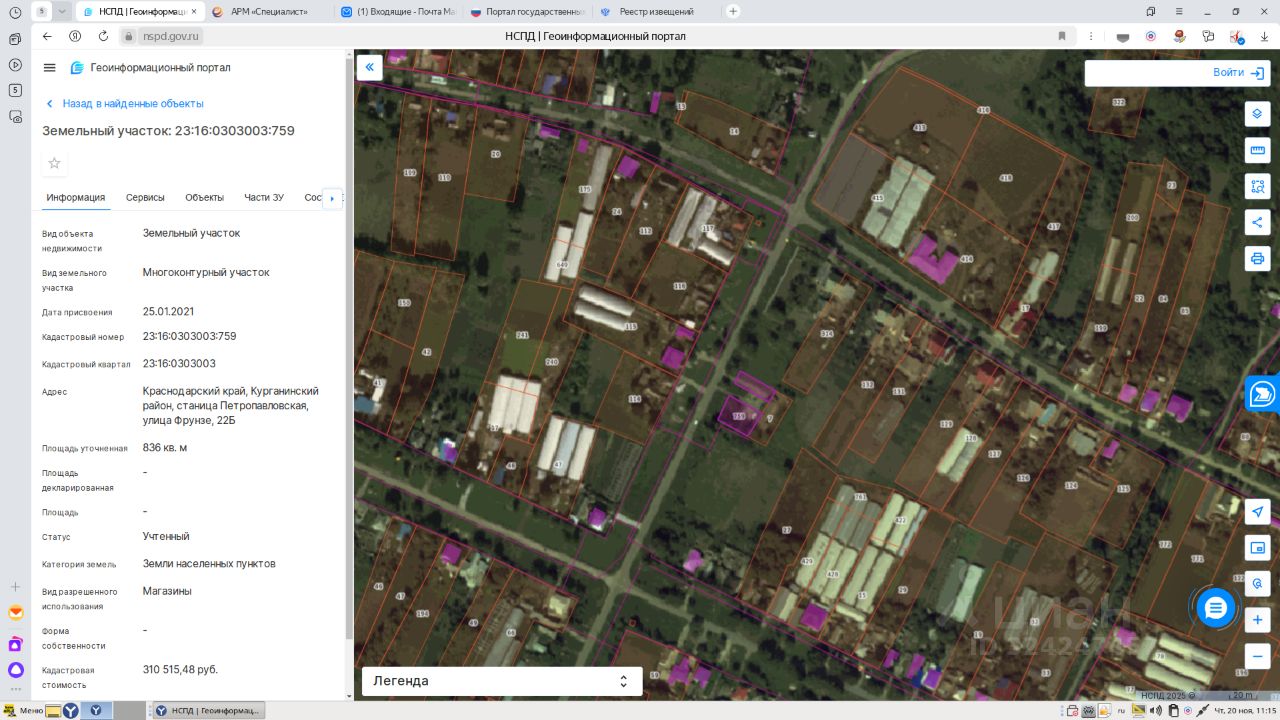Switch to the Реестр извещений browser tab
The image size is (1280, 720).
(656, 11)
